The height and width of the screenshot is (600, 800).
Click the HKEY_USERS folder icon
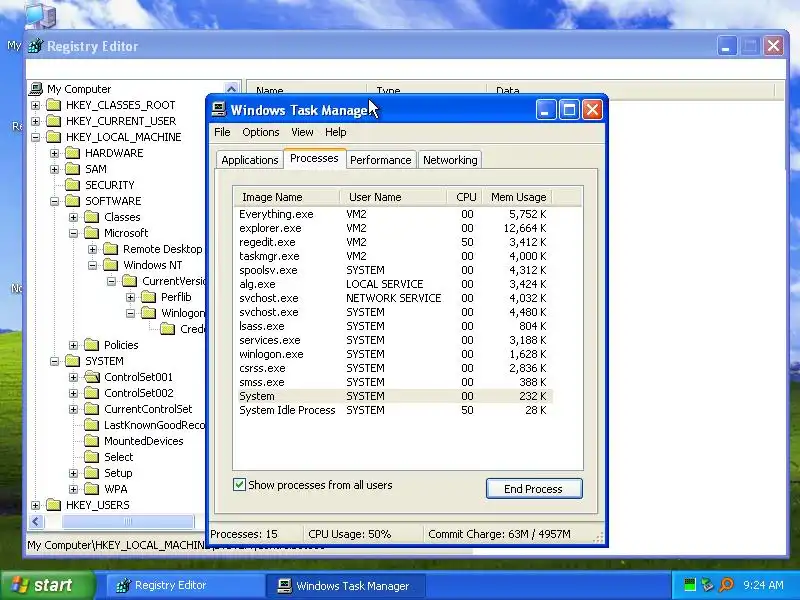coord(54,505)
